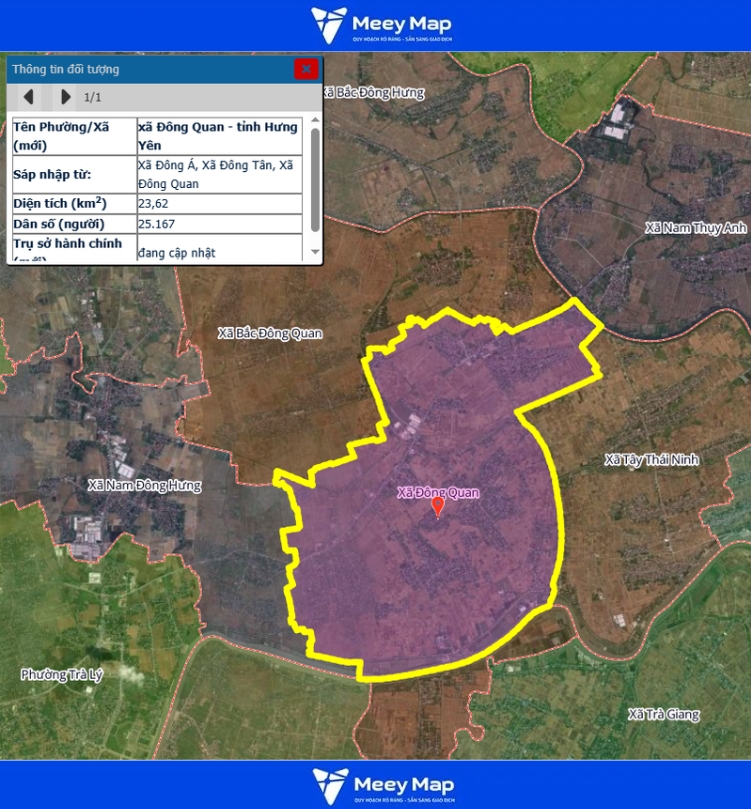Select the Xã Nam Đông Hưng map label
Image resolution: width=751 pixels, height=809 pixels.
click(144, 486)
